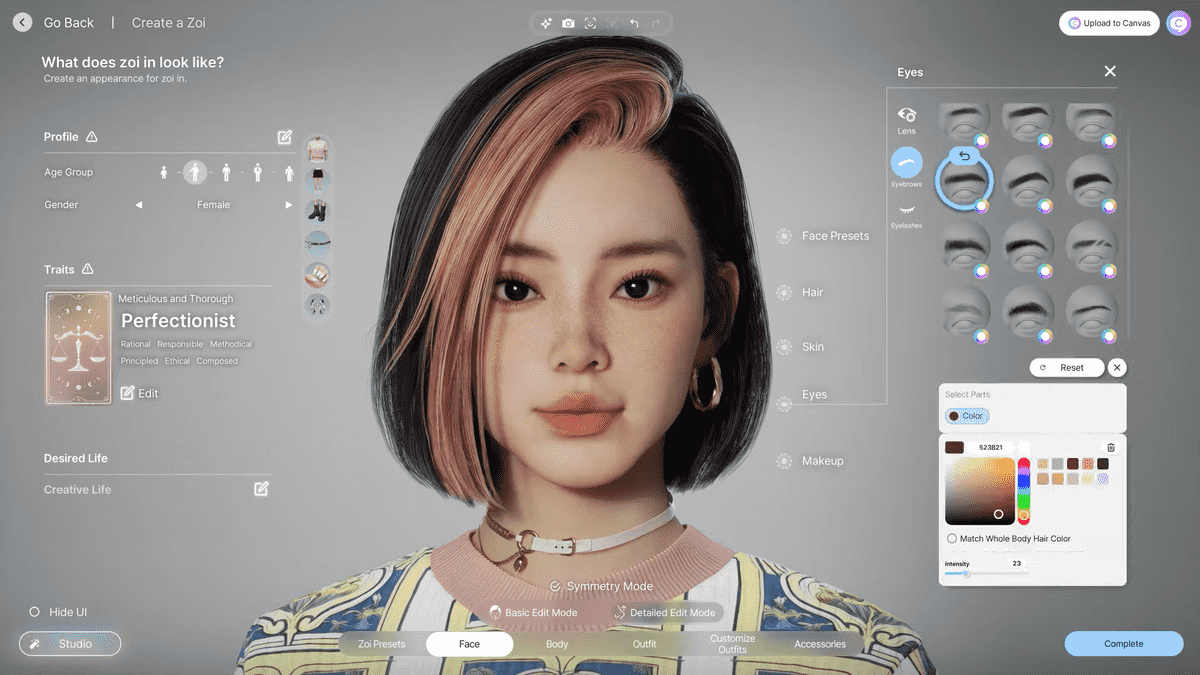Enable Match Whole Body Hair Color
1200x675 pixels.
point(952,538)
